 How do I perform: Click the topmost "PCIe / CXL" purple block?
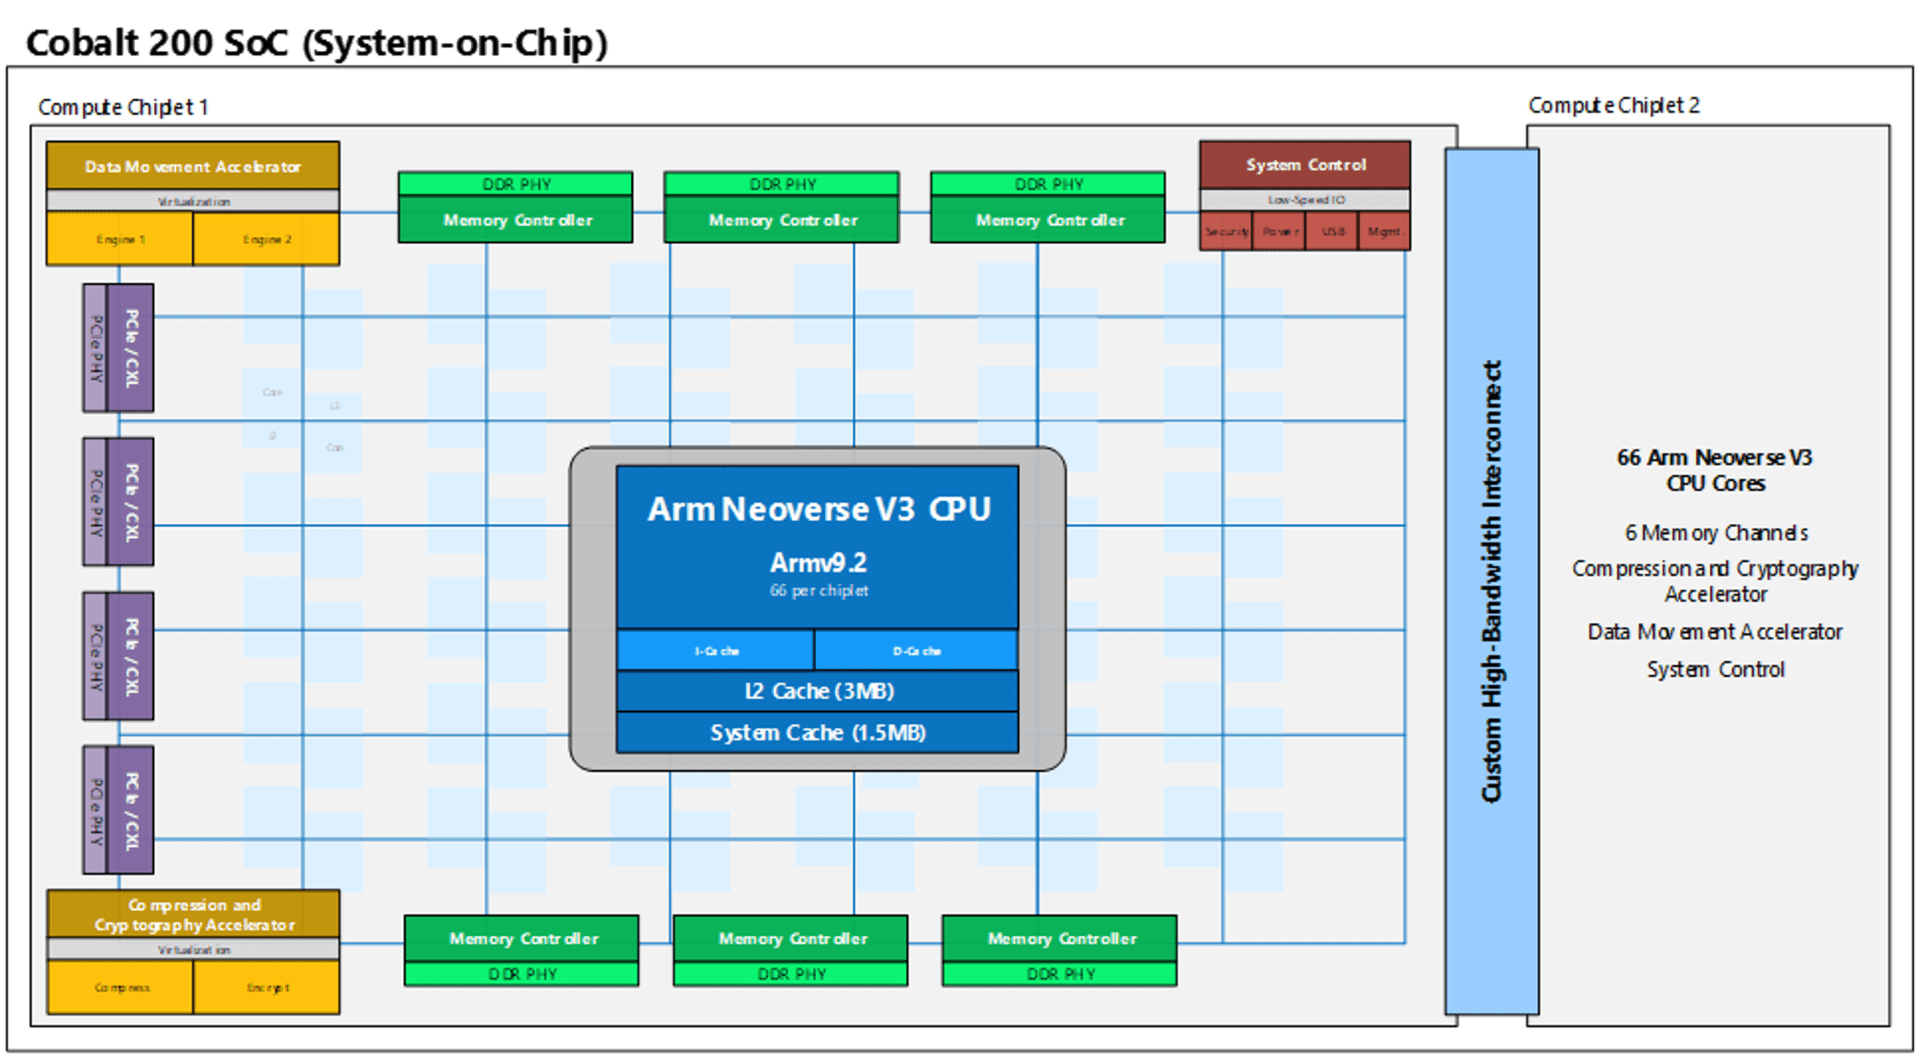(131, 348)
